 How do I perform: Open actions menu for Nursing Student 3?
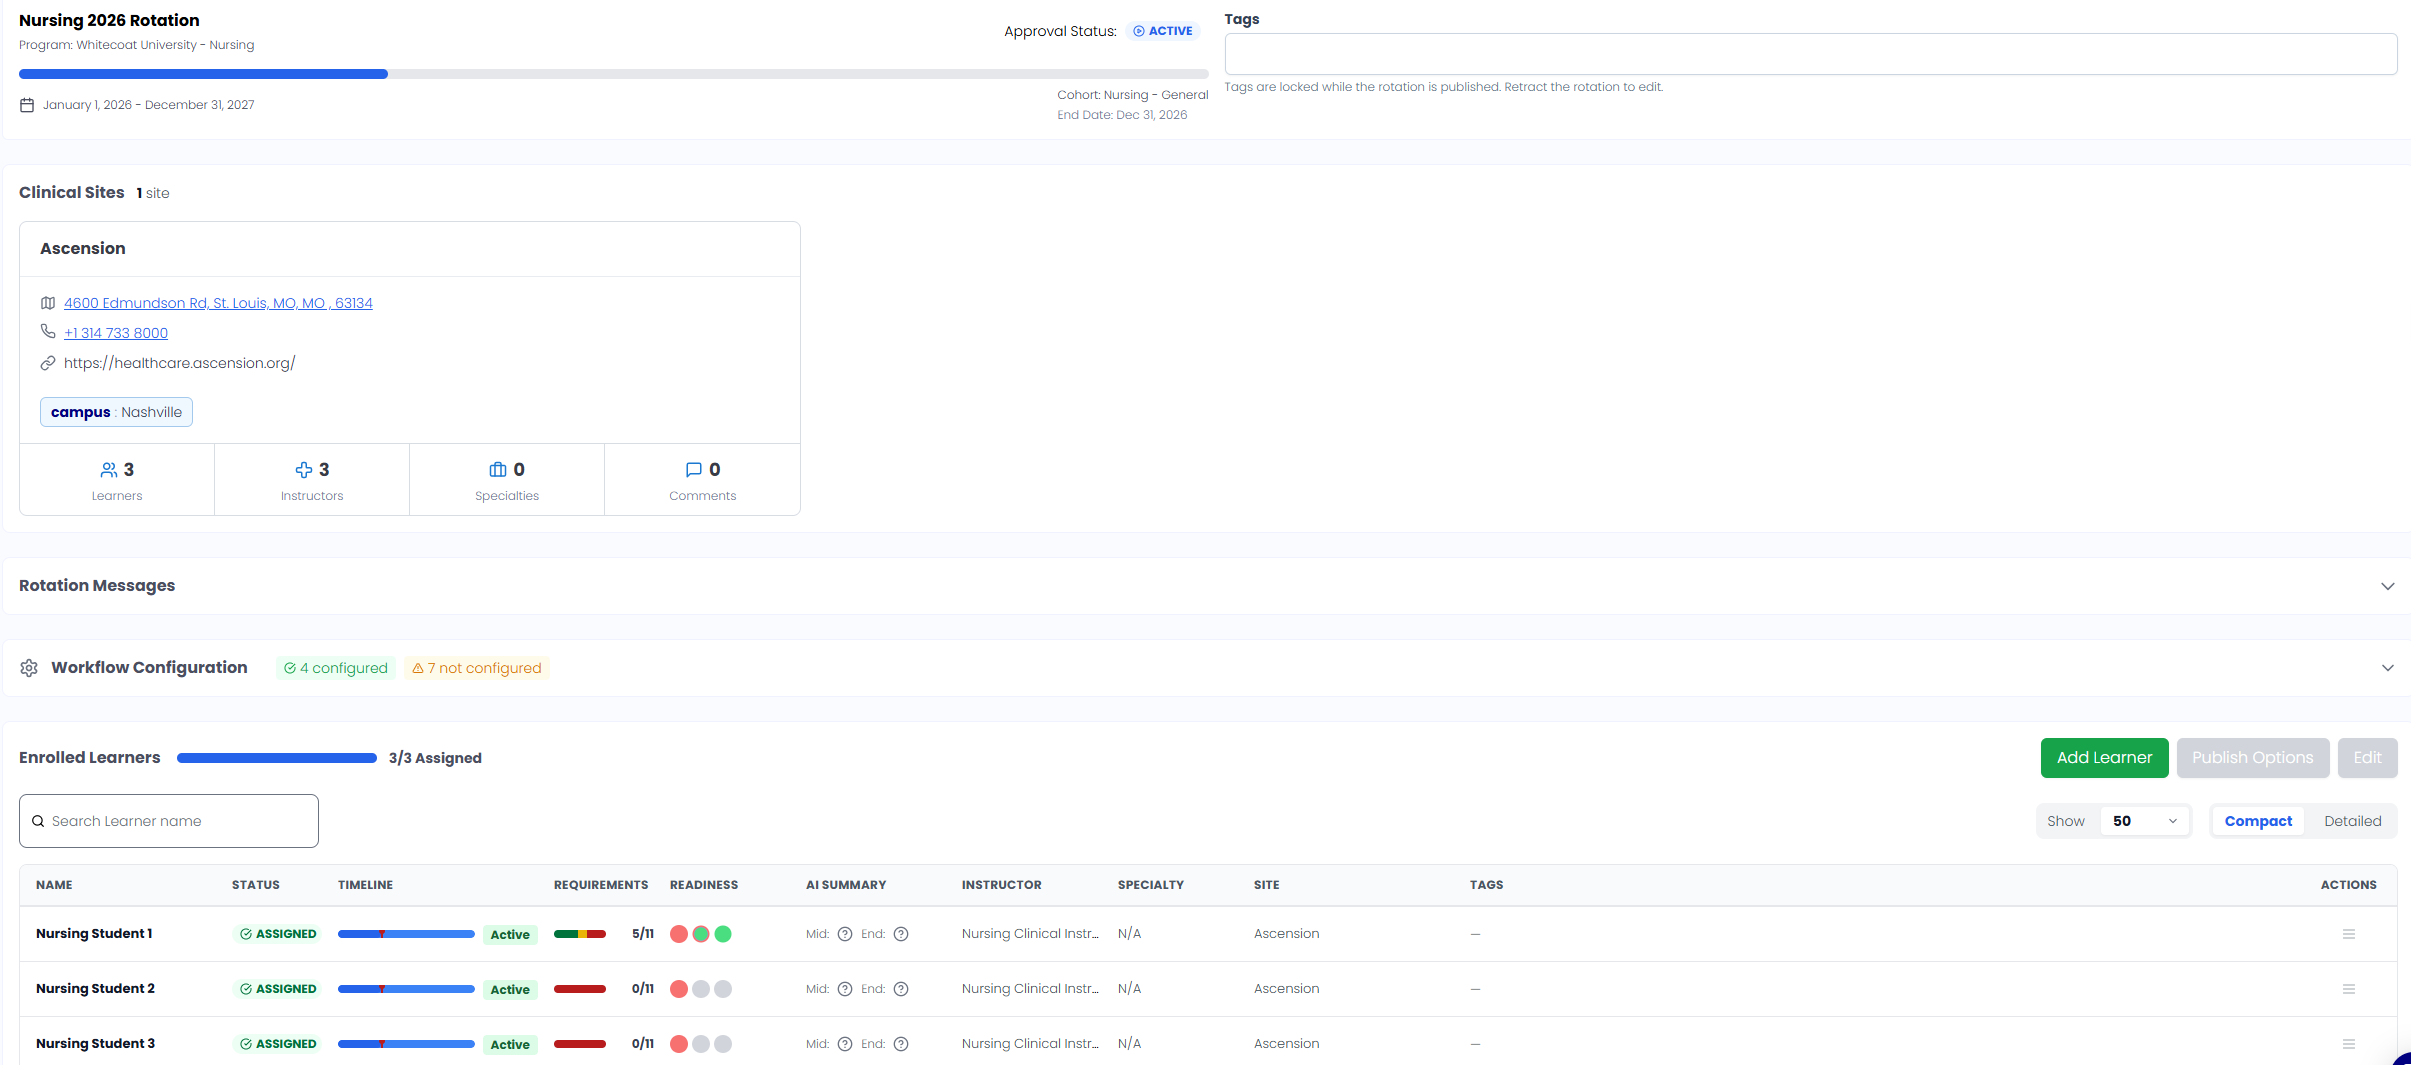coord(2349,1044)
